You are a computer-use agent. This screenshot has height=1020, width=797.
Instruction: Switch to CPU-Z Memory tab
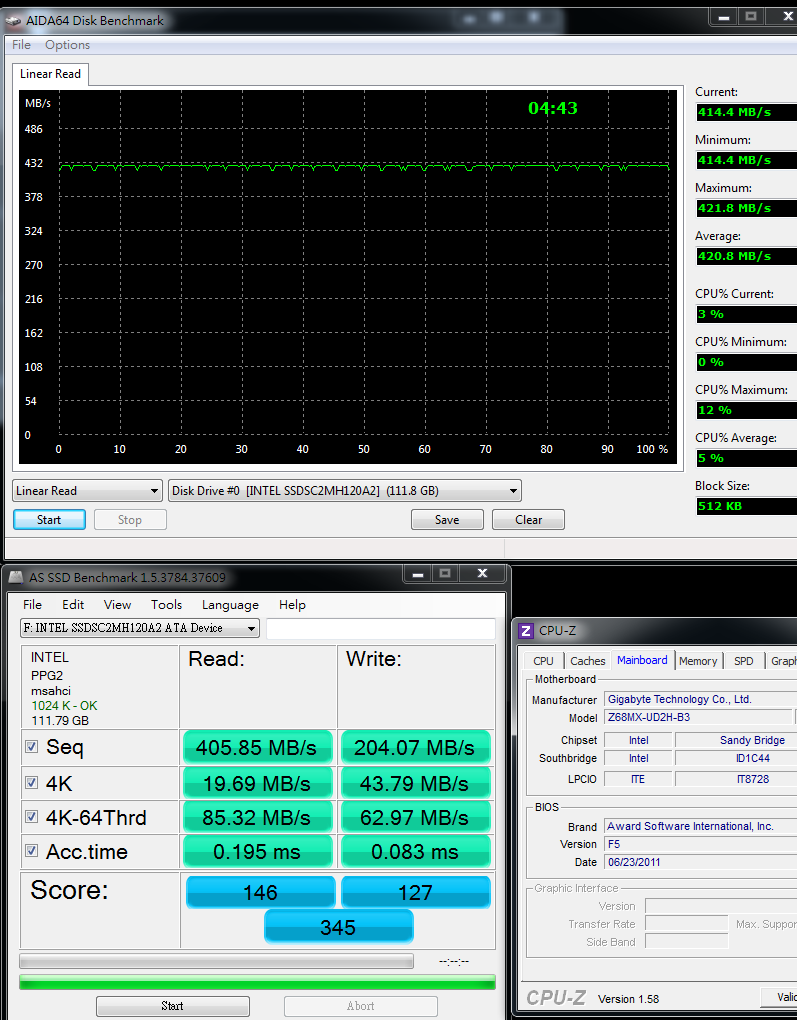tap(698, 661)
